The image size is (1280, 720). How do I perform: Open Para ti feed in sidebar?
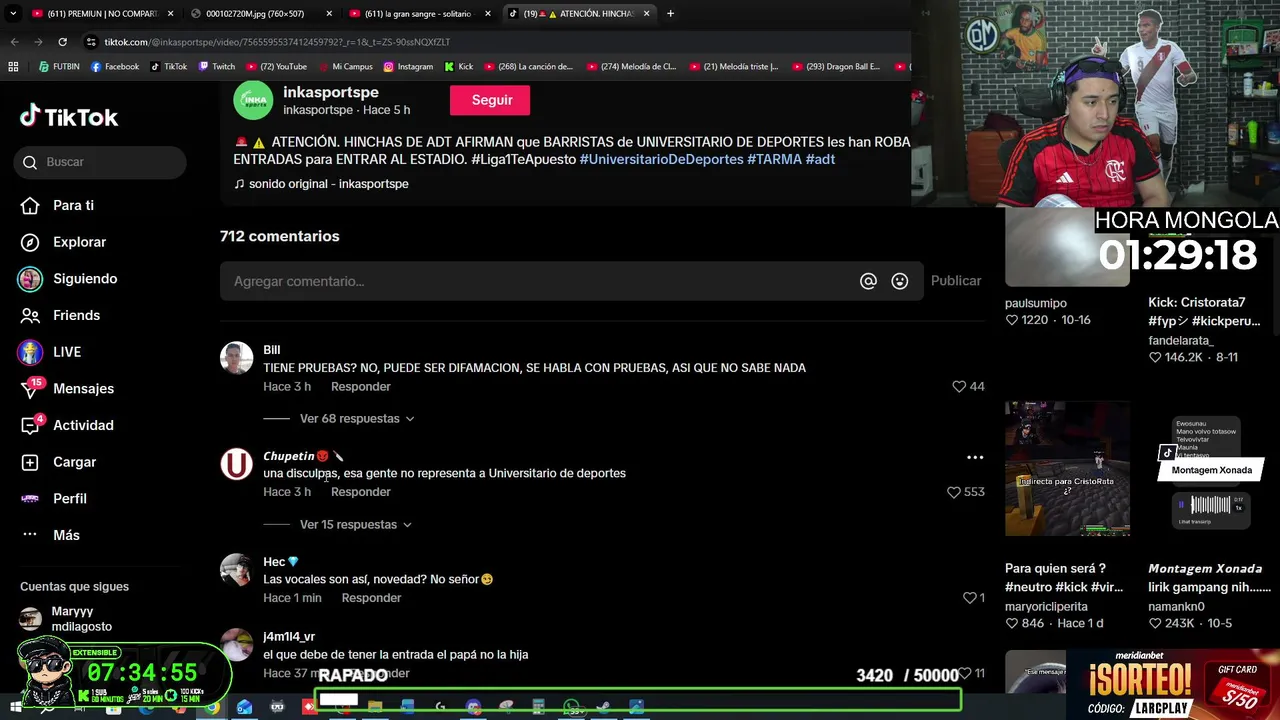(x=57, y=205)
